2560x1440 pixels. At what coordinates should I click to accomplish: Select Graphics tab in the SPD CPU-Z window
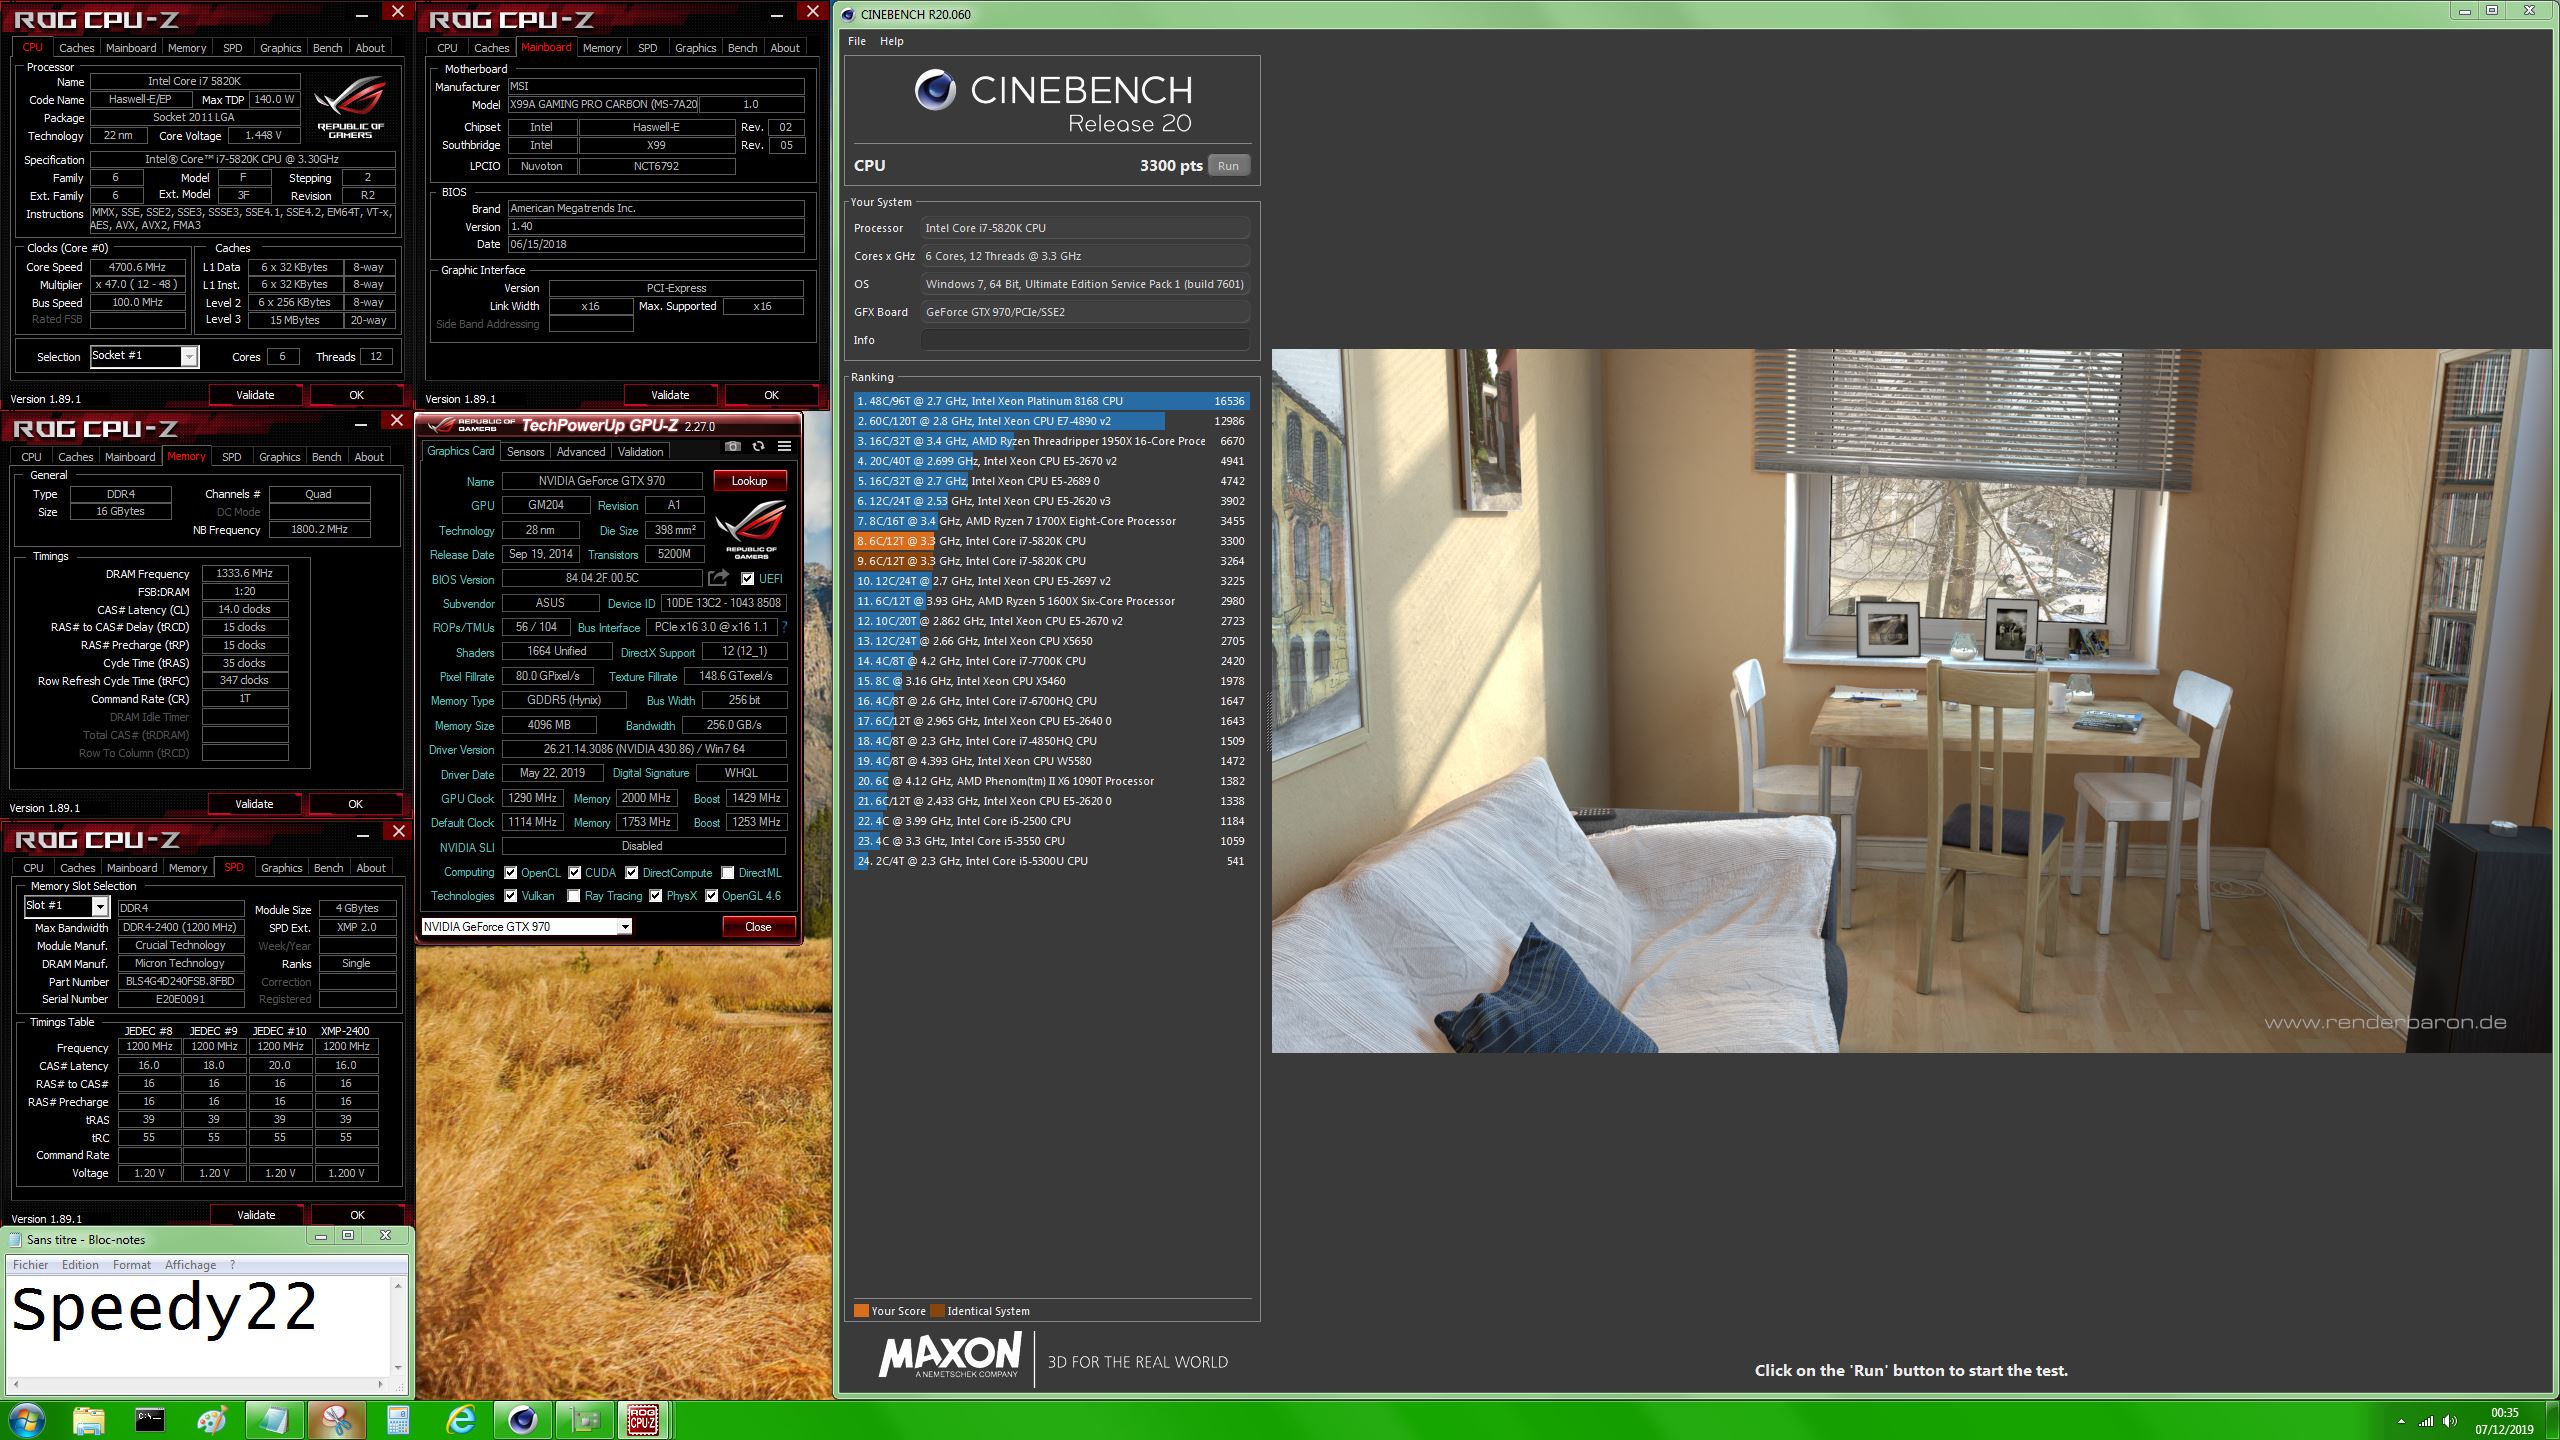(x=281, y=868)
